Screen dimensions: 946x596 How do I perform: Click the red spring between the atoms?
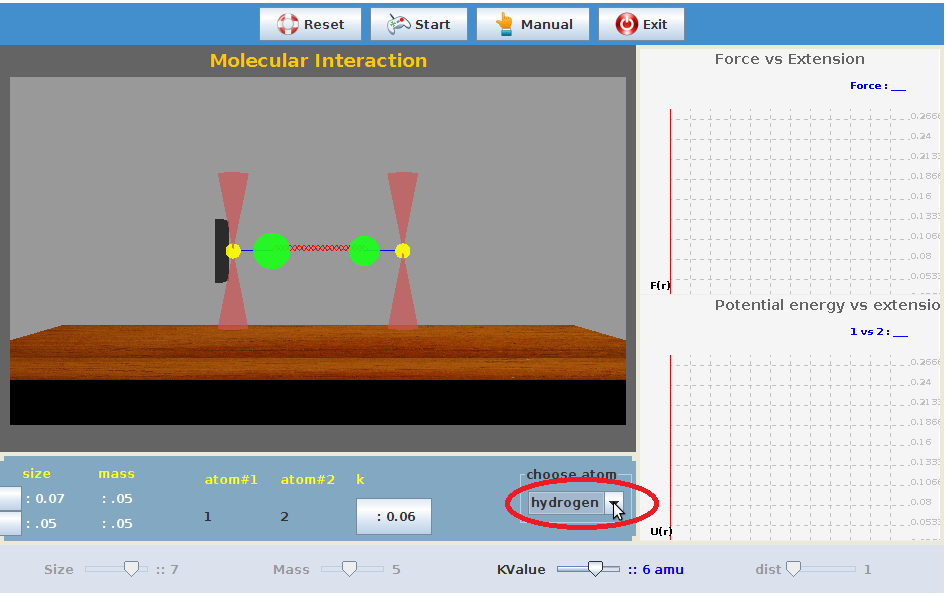(x=319, y=248)
